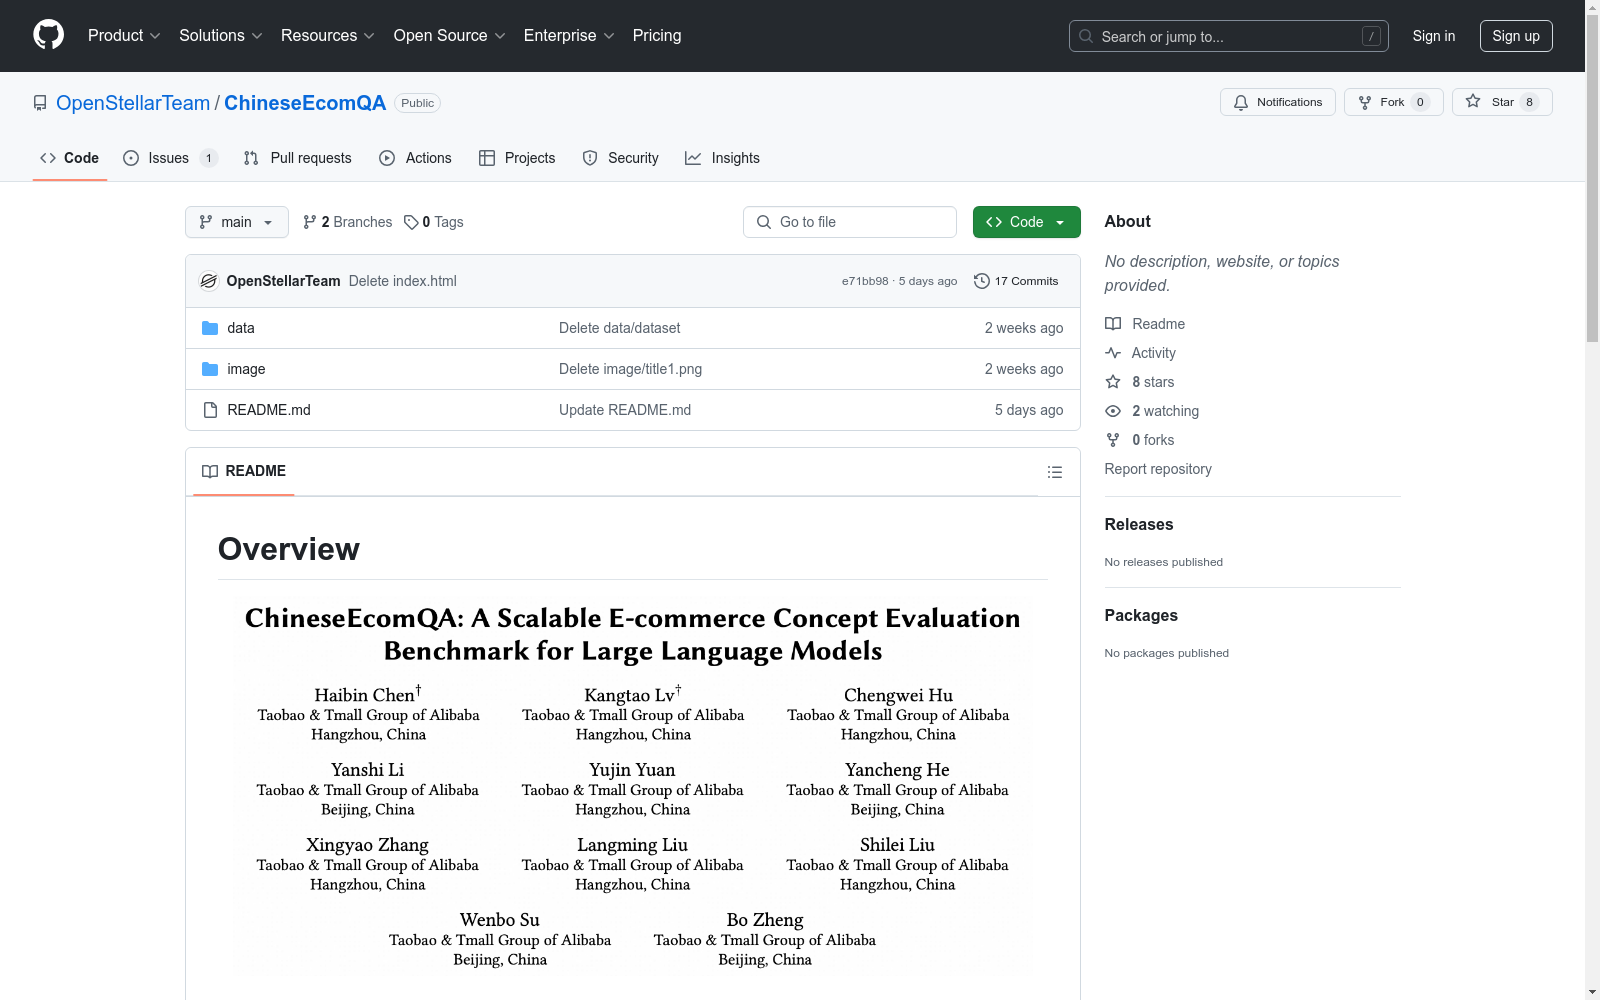Click the slash shortcut key icon
Screen dimensions: 1600x1000
pos(1371,36)
